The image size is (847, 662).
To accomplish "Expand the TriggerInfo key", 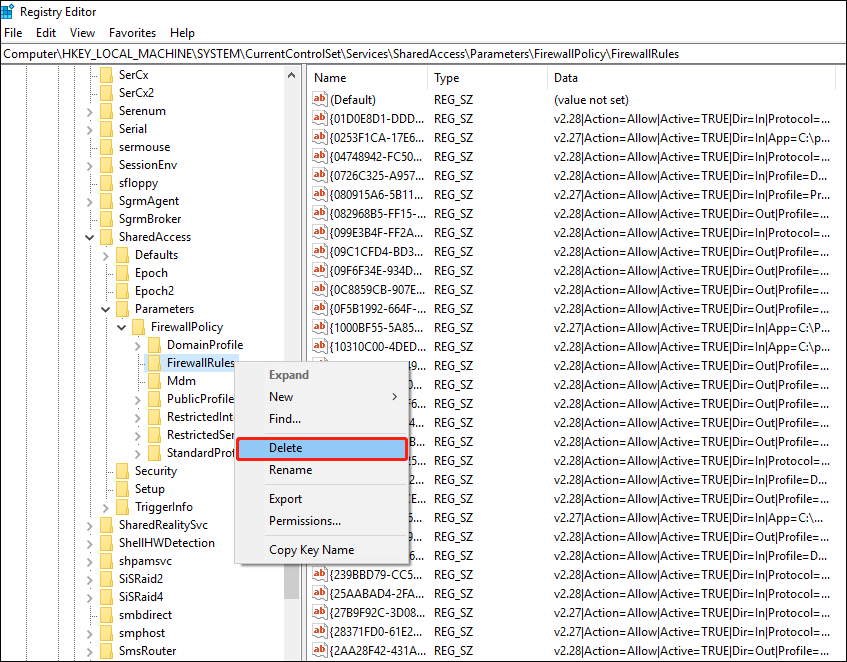I will tap(105, 506).
